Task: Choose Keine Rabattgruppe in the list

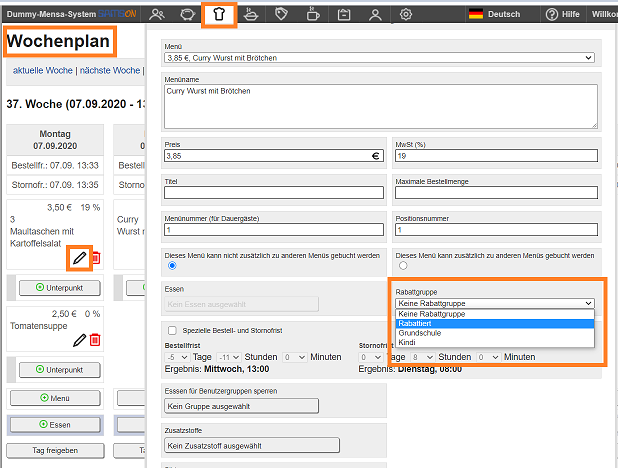Action: pos(495,314)
